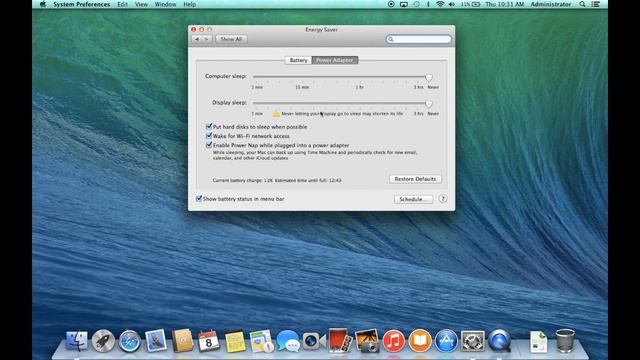Click the Bluetooth menu bar icon
The image size is (640, 360).
[428, 4]
